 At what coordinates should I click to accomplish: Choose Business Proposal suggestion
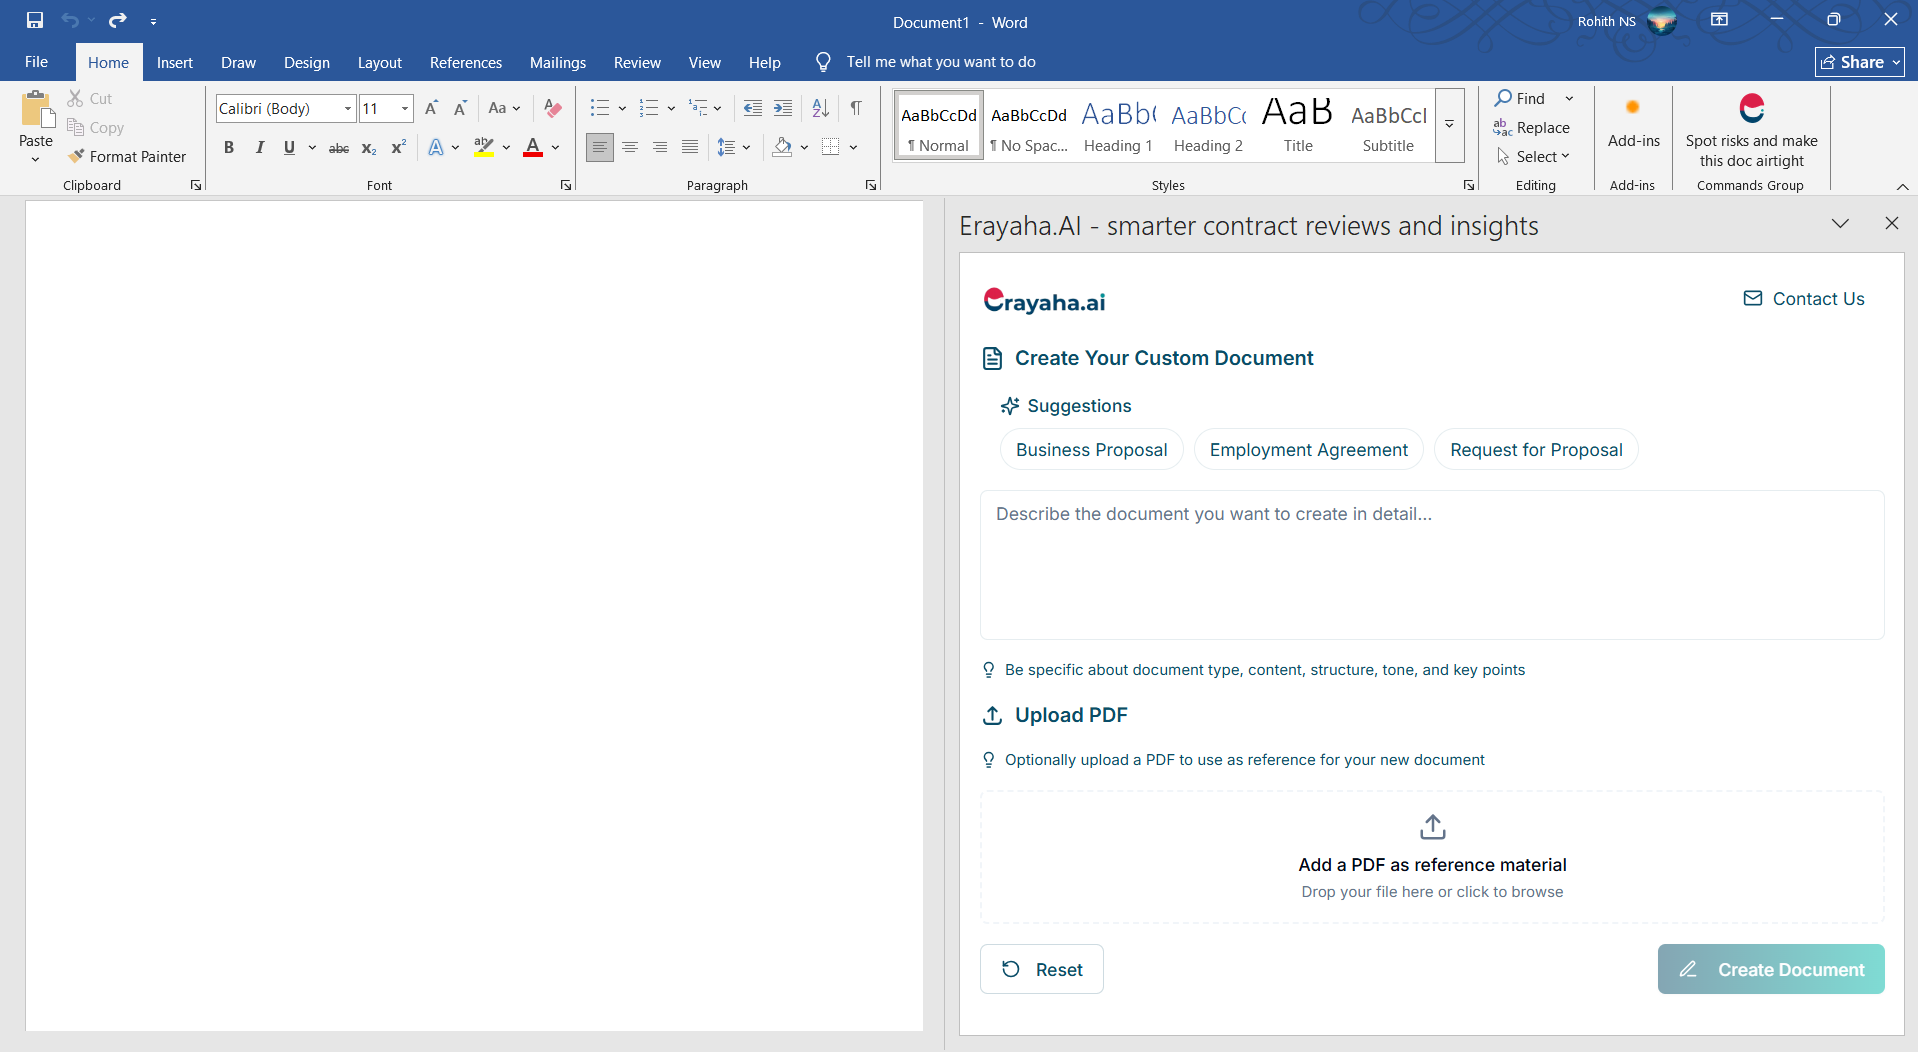[1091, 449]
